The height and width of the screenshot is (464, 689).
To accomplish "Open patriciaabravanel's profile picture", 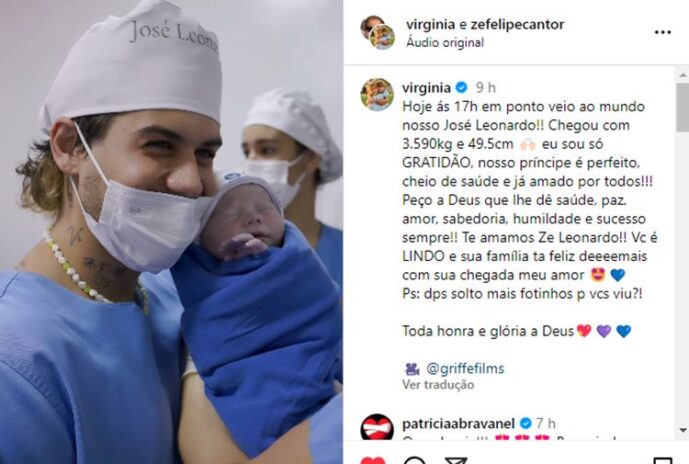I will [x=377, y=428].
